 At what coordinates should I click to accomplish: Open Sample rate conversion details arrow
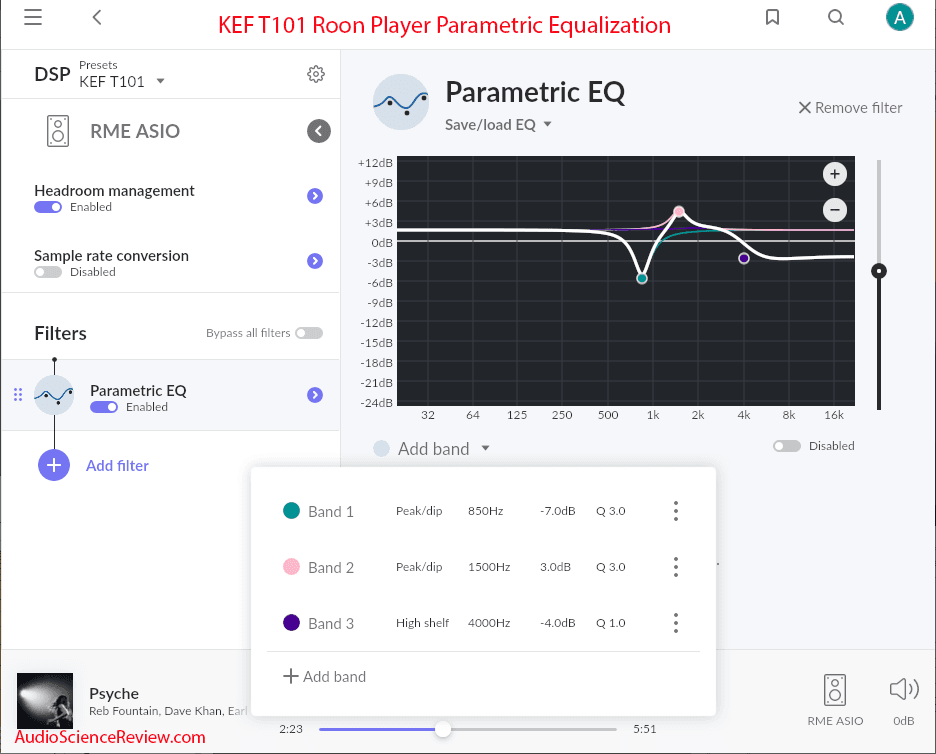(x=315, y=261)
